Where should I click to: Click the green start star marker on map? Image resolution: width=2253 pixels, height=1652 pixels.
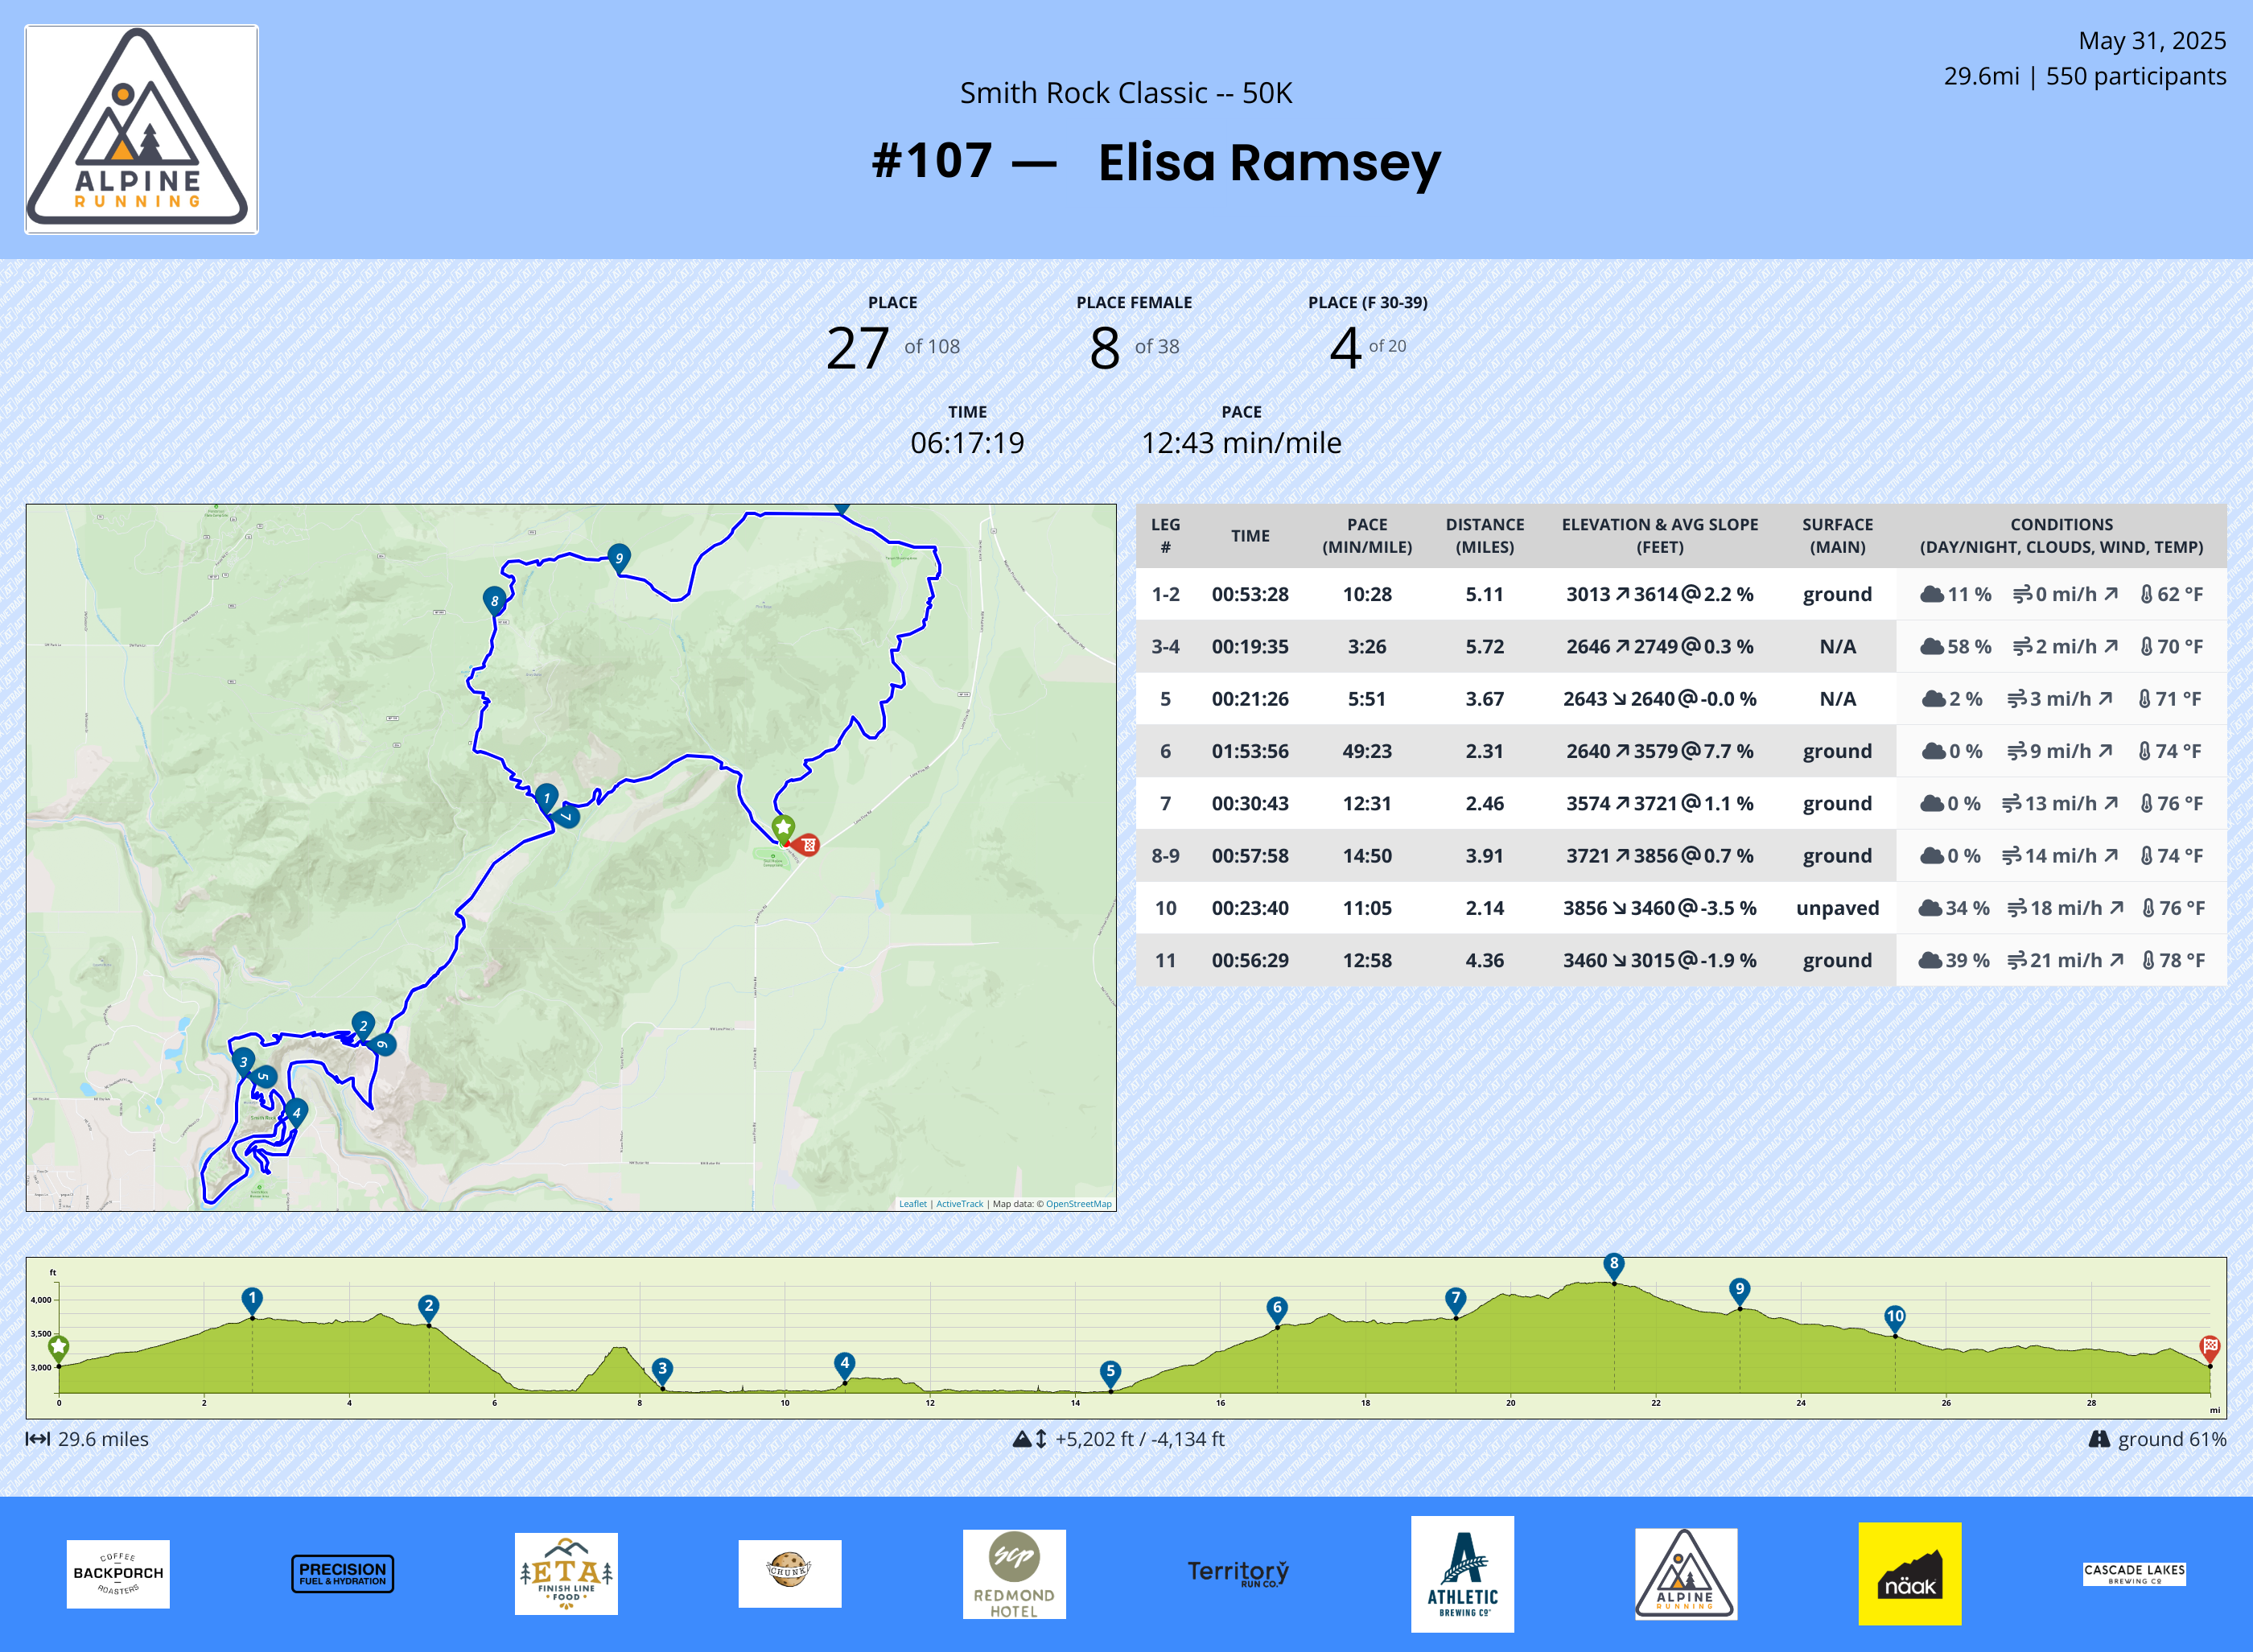coord(783,827)
